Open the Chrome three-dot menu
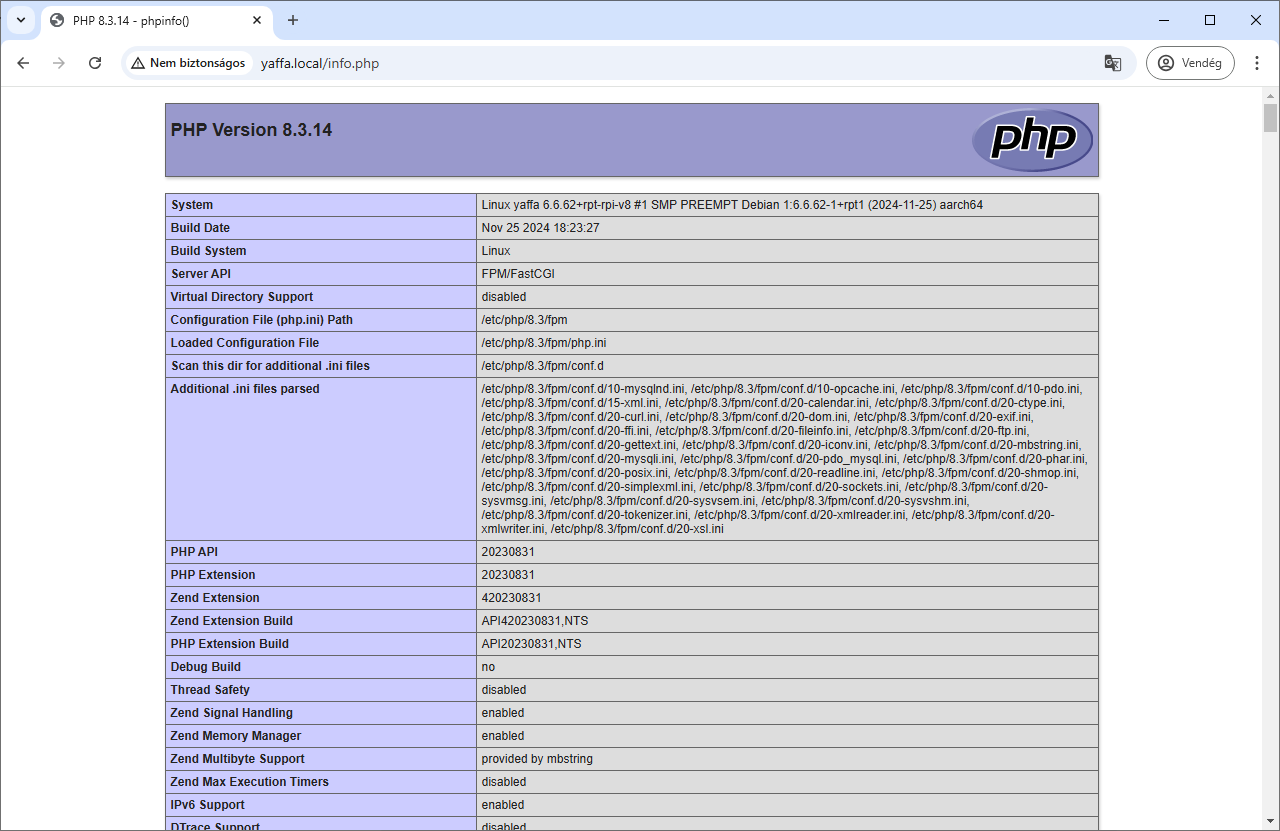1280x831 pixels. (x=1256, y=63)
